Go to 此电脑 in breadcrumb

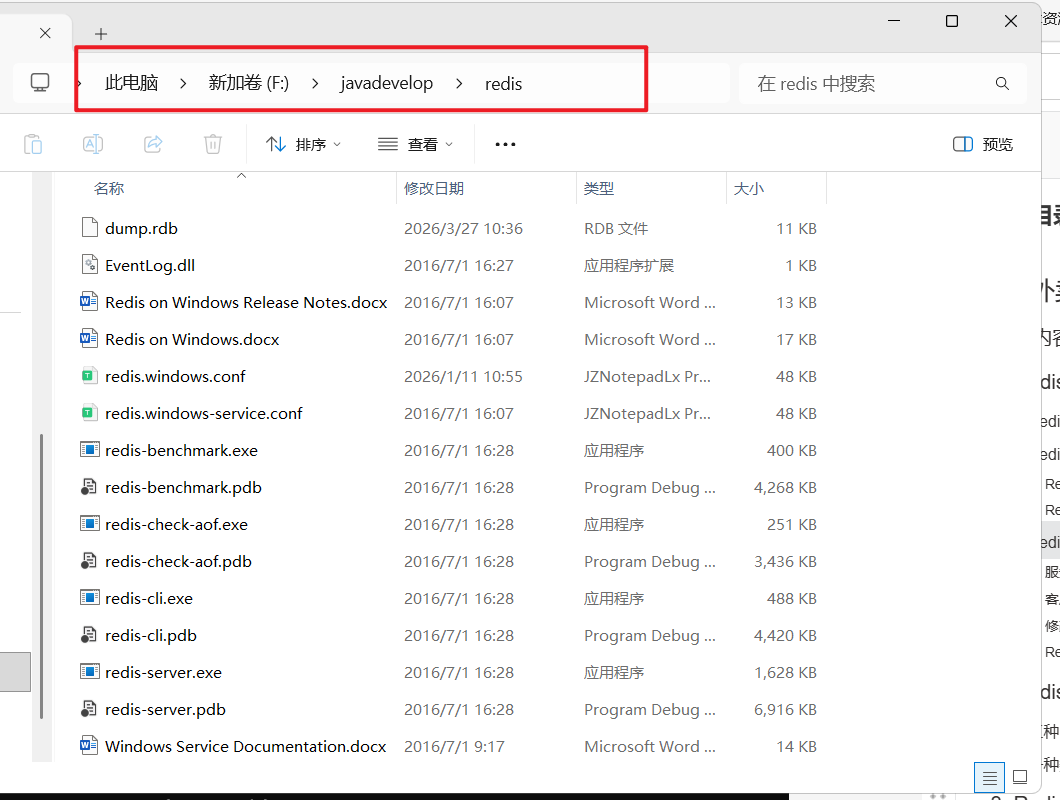point(132,83)
